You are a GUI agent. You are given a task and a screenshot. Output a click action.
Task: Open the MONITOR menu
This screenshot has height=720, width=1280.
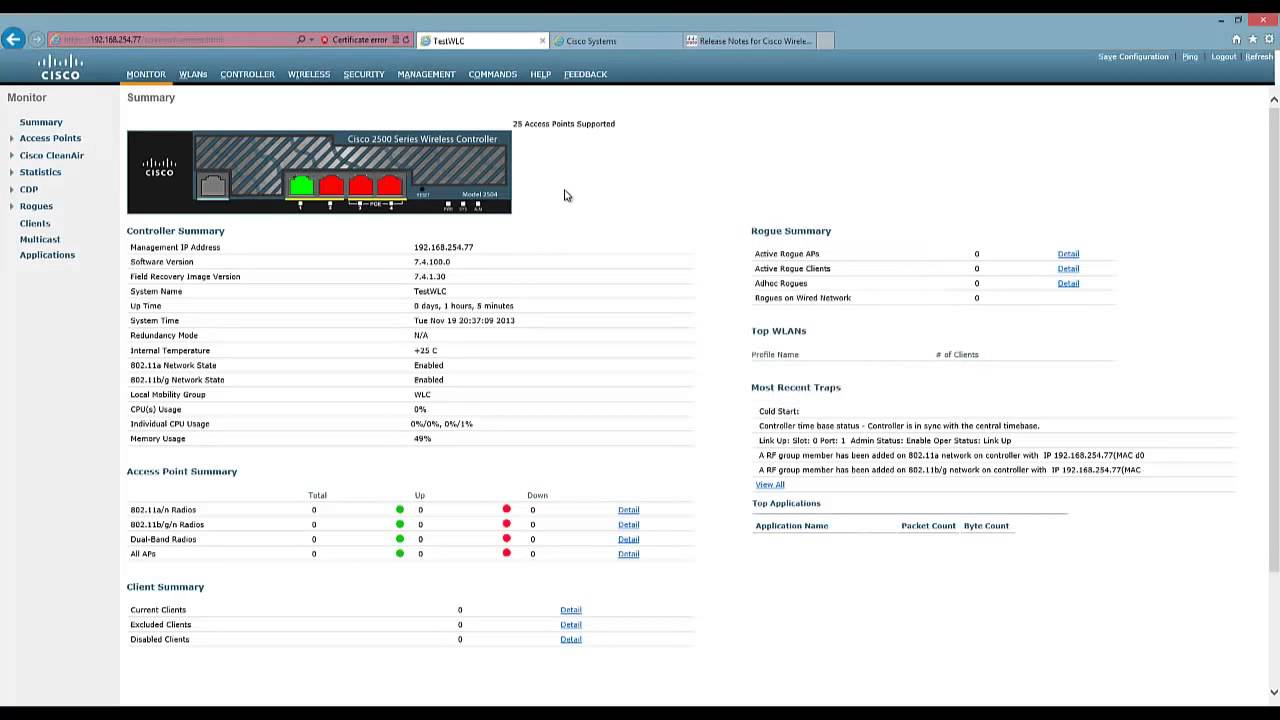[146, 74]
